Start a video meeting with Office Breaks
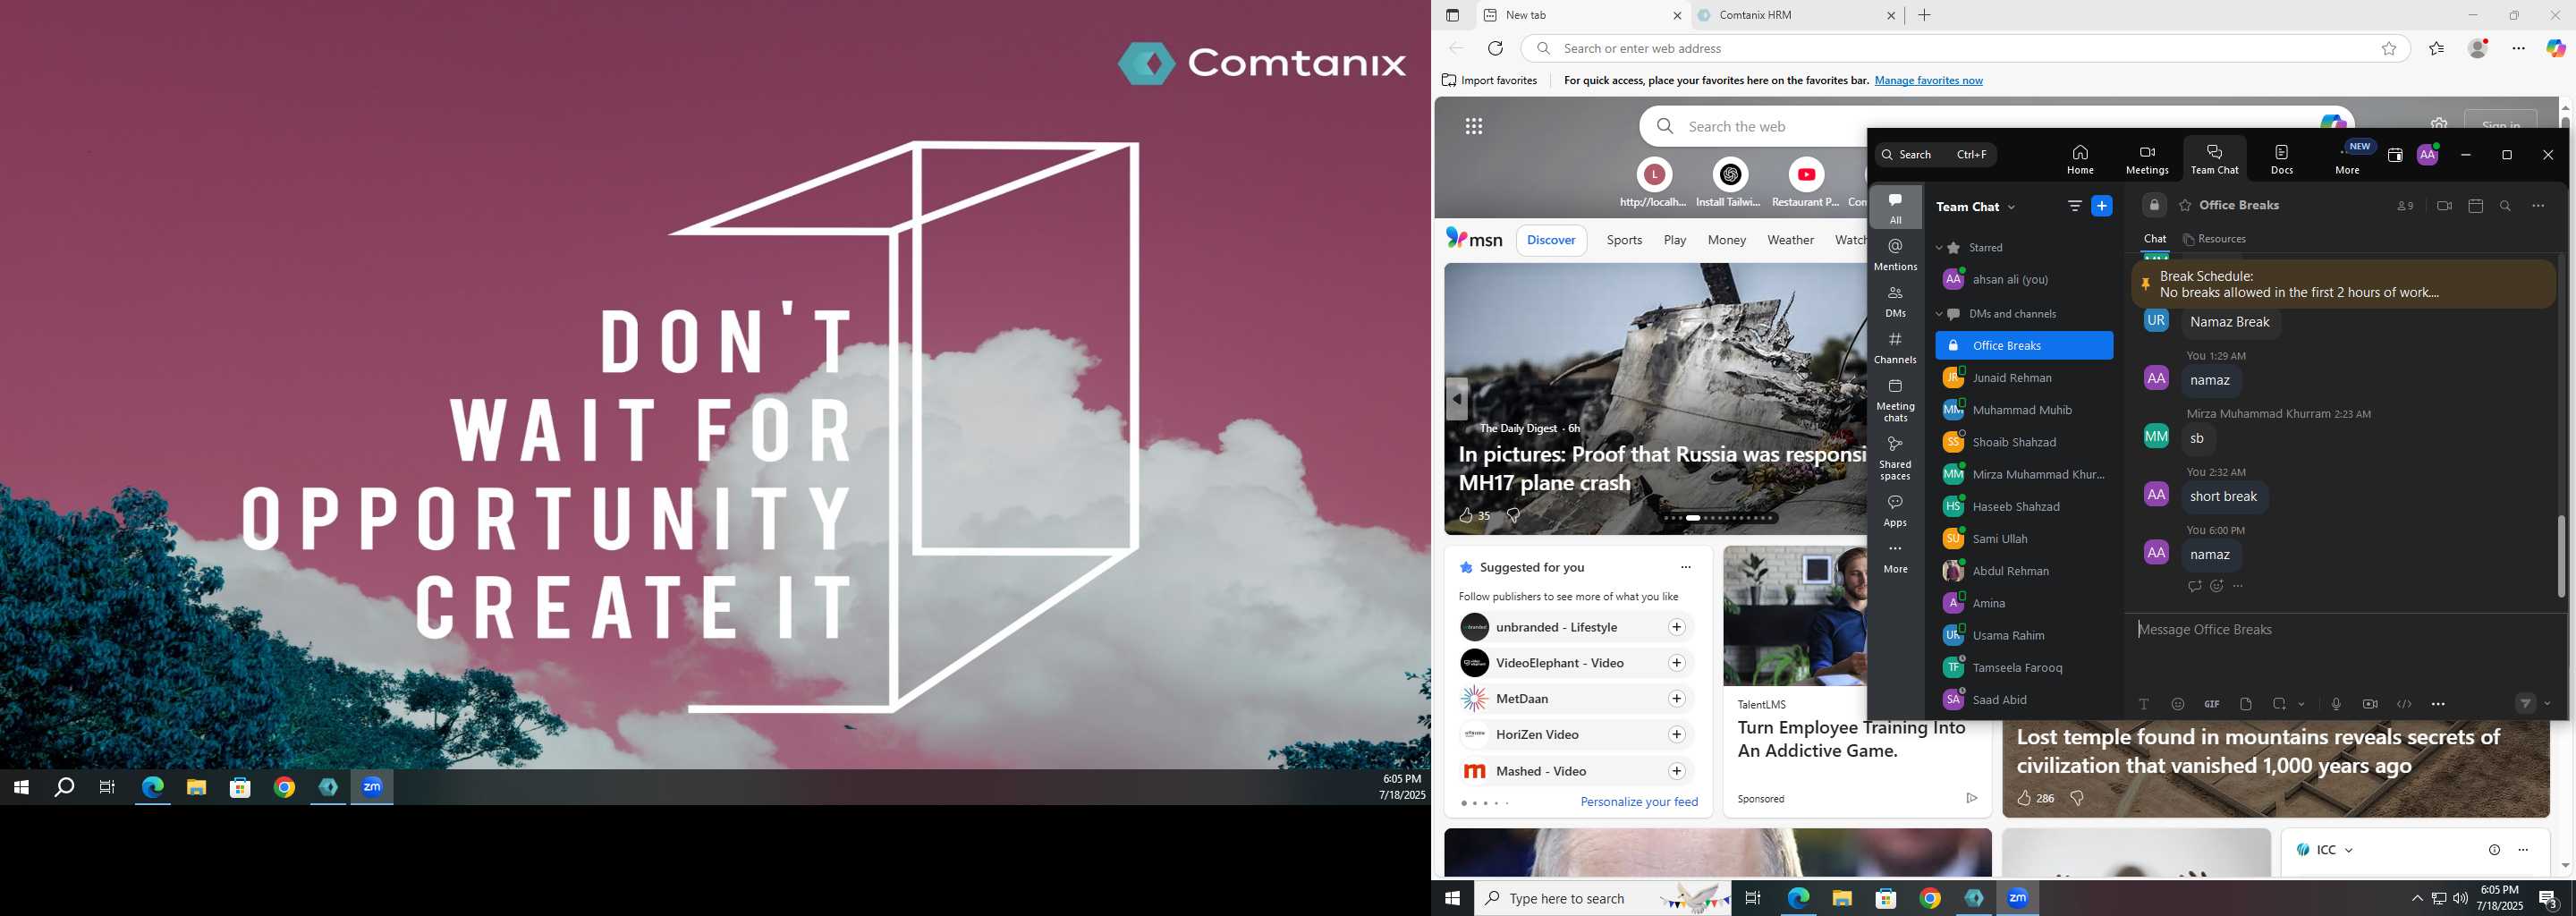The image size is (2576, 916). pos(2444,206)
